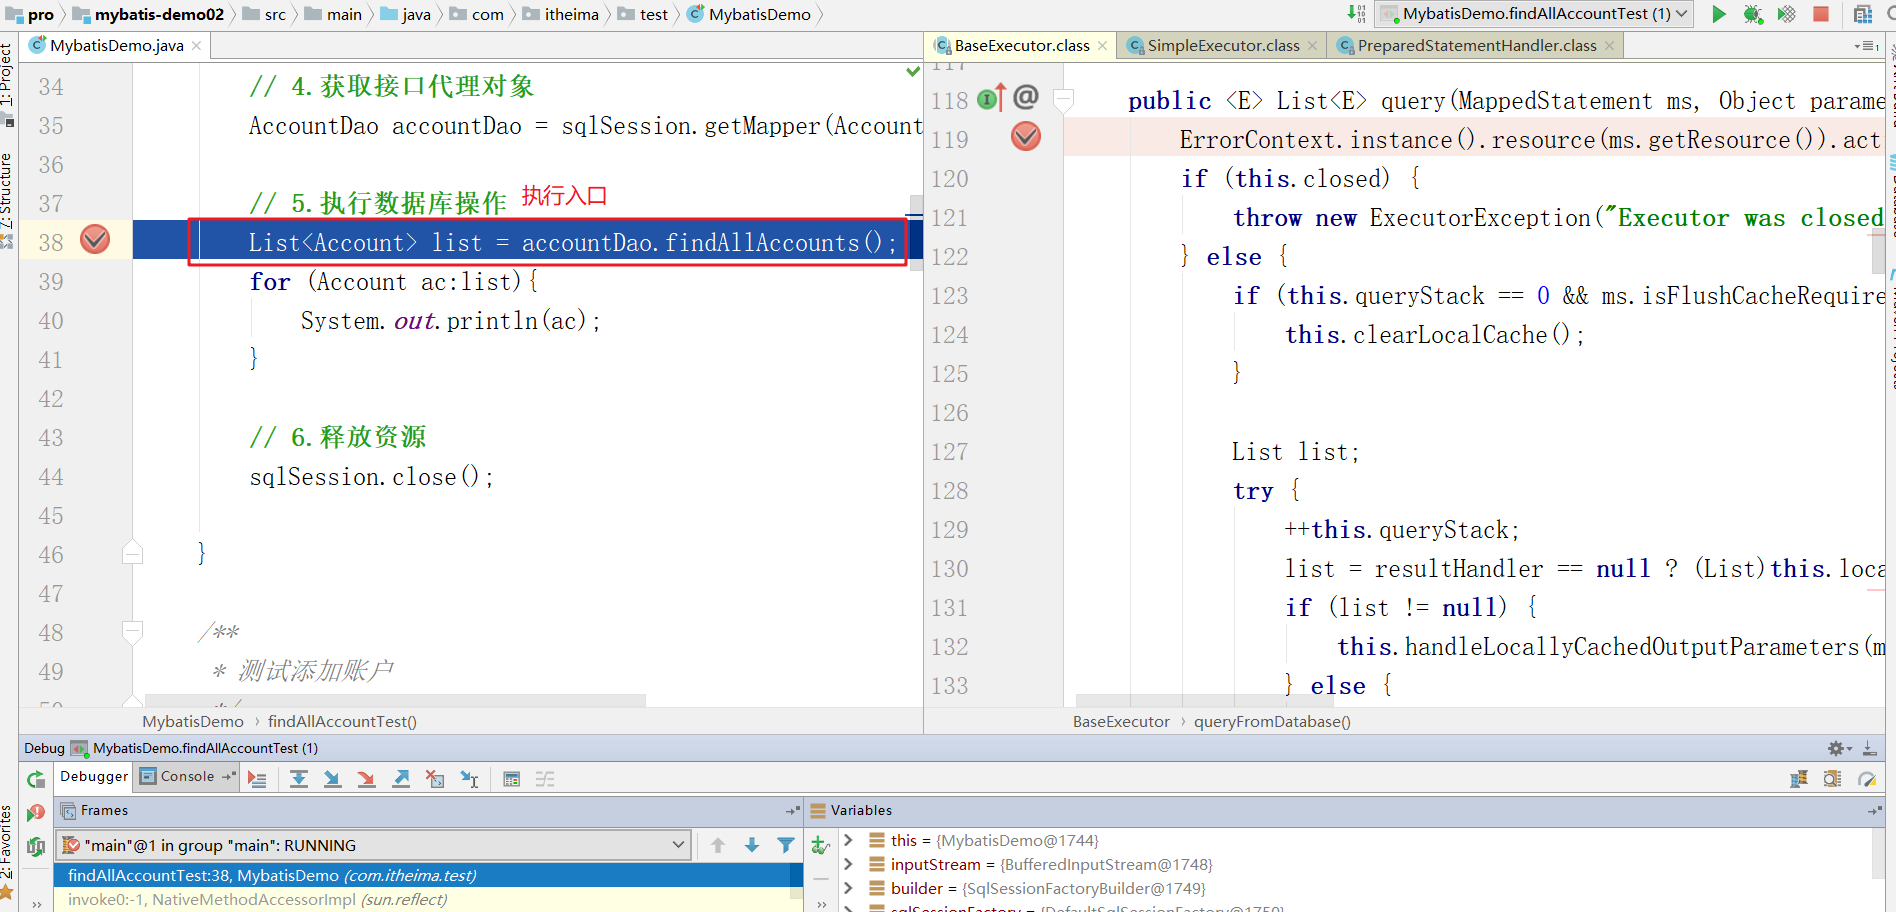The height and width of the screenshot is (912, 1896).
Task: Open Evaluate Expression calculator icon
Action: [x=511, y=779]
